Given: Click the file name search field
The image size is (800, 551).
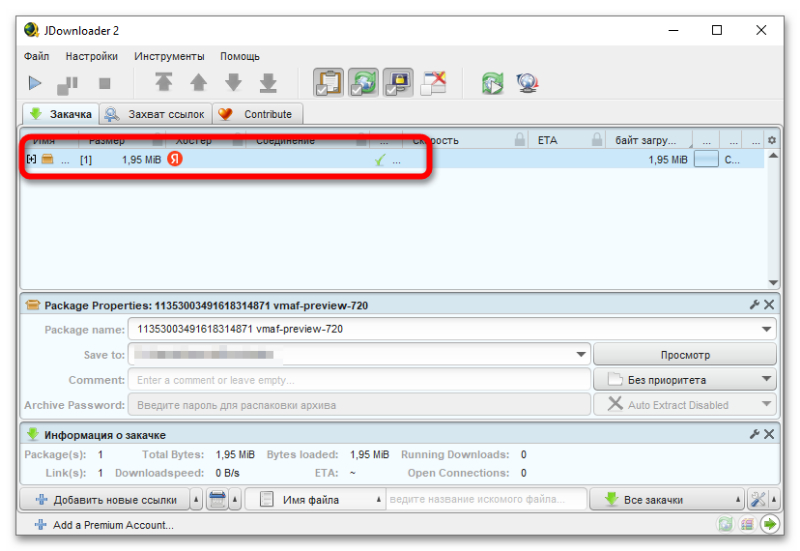Looking at the screenshot, I should click(486, 499).
